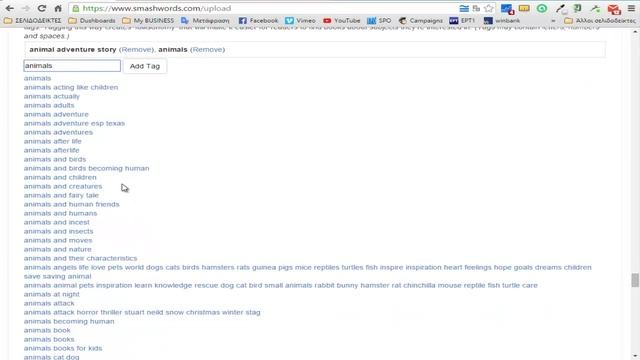Select the 'animals and birds' suggestion
Viewport: 640px width, 360px height.
pos(55,159)
